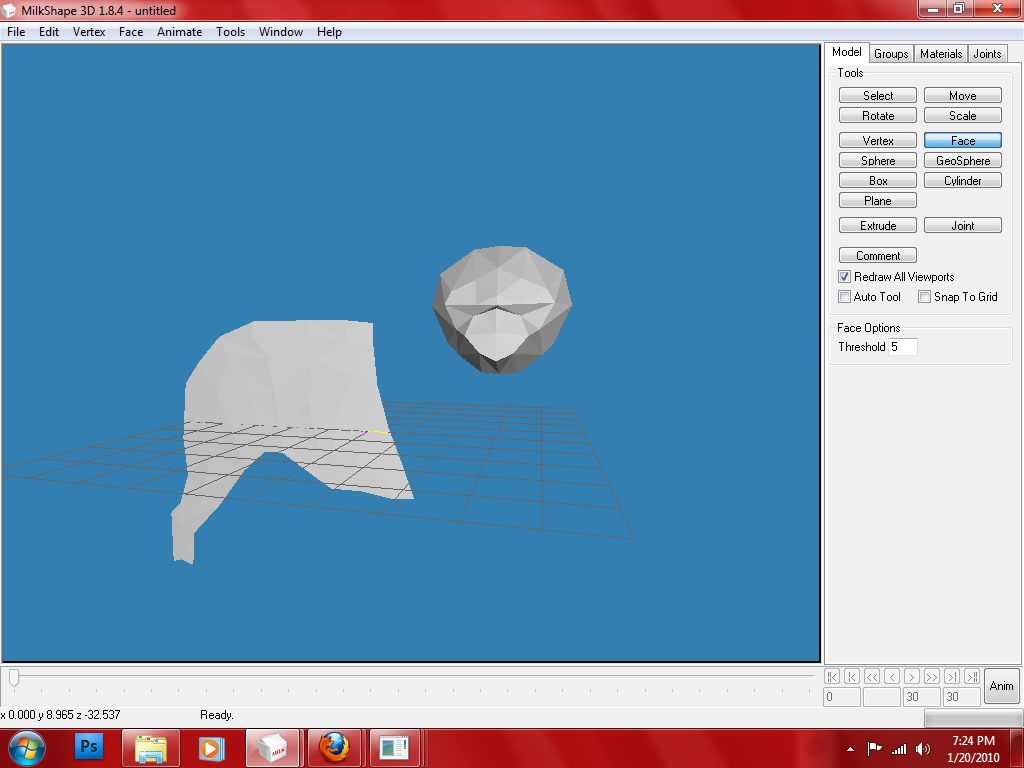Enable the Snap To Grid checkbox
1024x768 pixels.
[925, 296]
